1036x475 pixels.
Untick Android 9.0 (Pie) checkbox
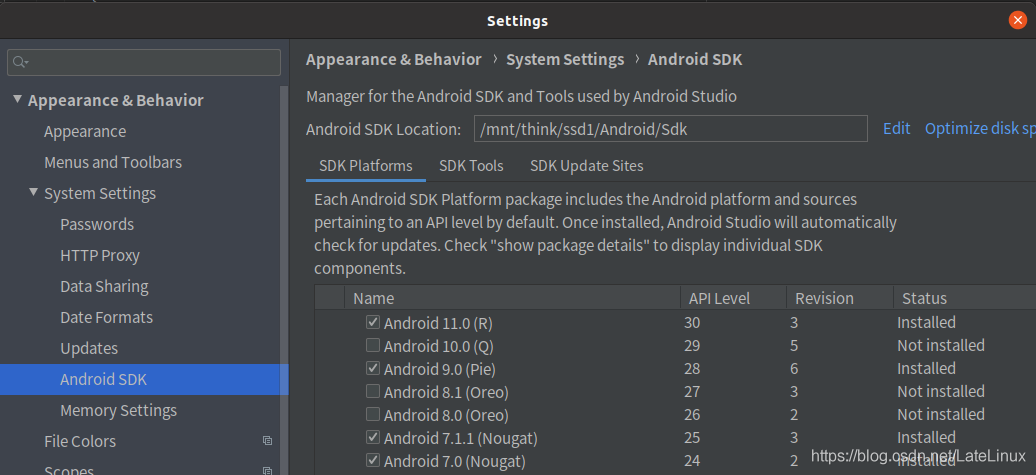pyautogui.click(x=373, y=368)
